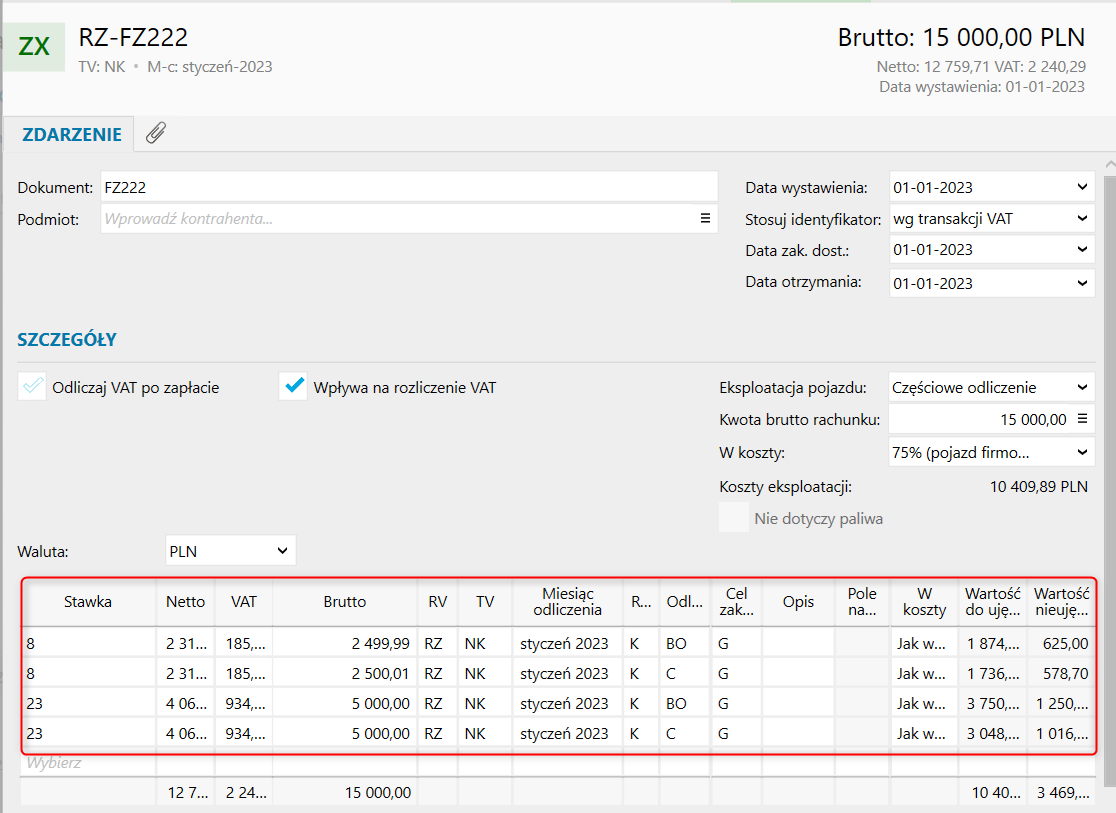Expand the Eksploatacja pojazdu dropdown

pos(1081,387)
